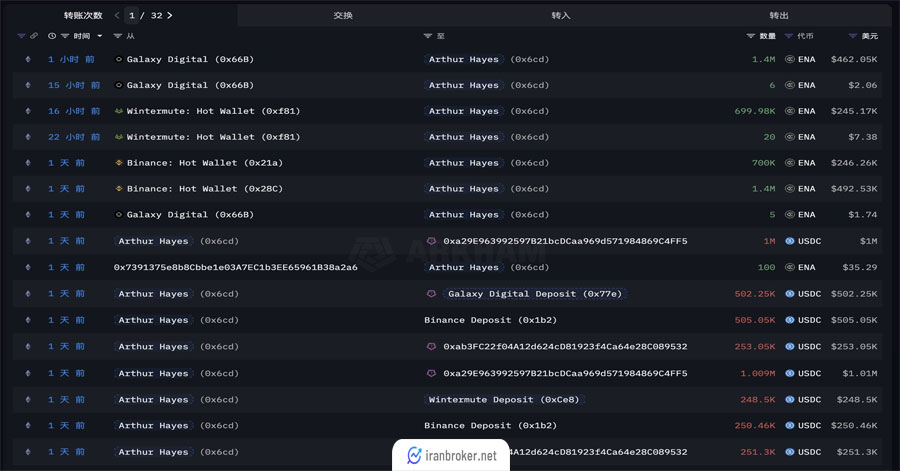Go to the next transfers page arrow
Image resolution: width=900 pixels, height=471 pixels.
pyautogui.click(x=169, y=15)
